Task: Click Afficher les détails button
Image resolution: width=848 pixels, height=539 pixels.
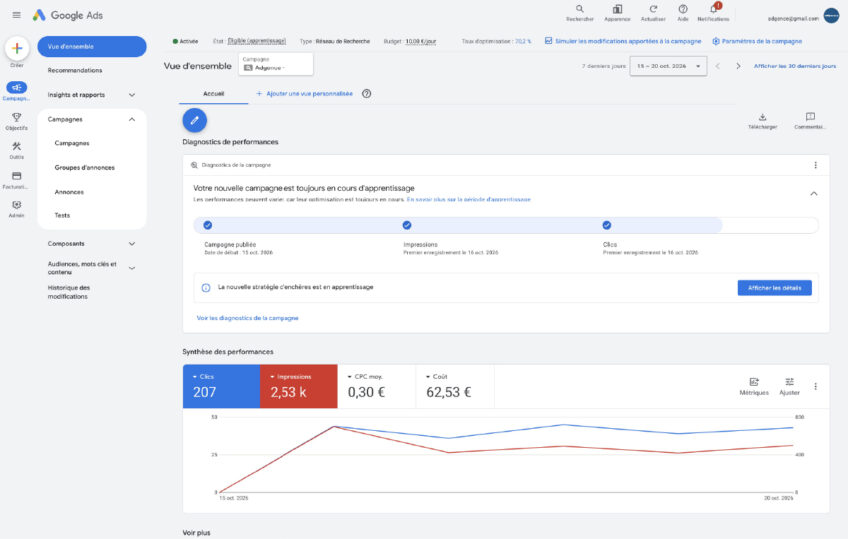Action: click(774, 288)
